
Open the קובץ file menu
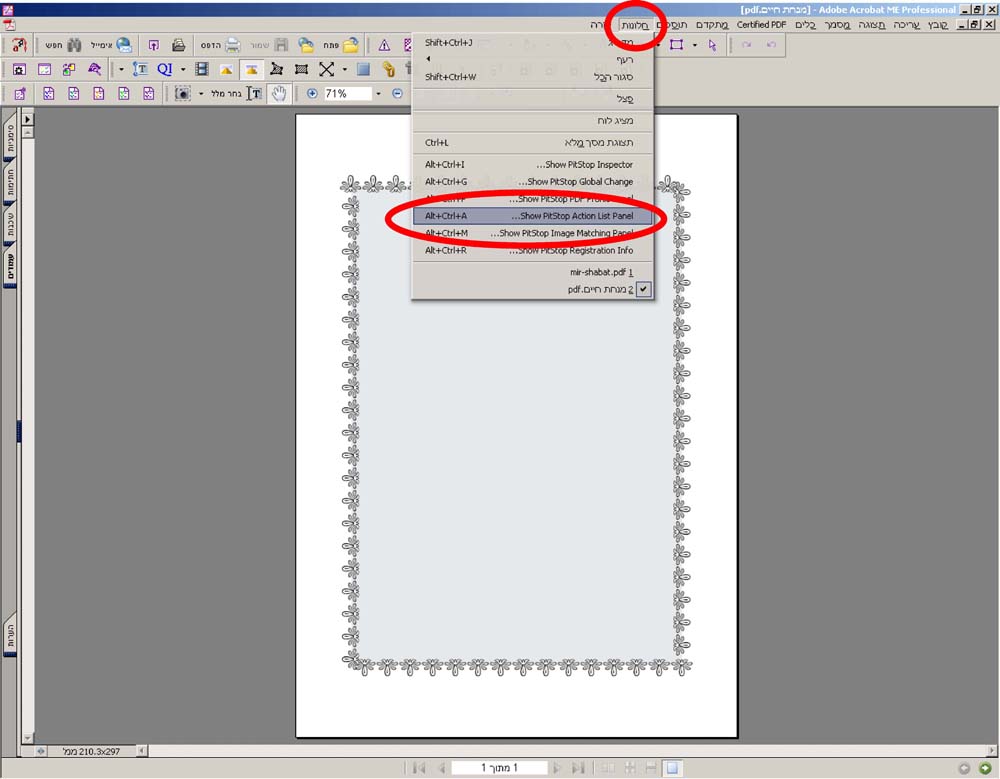(x=937, y=25)
